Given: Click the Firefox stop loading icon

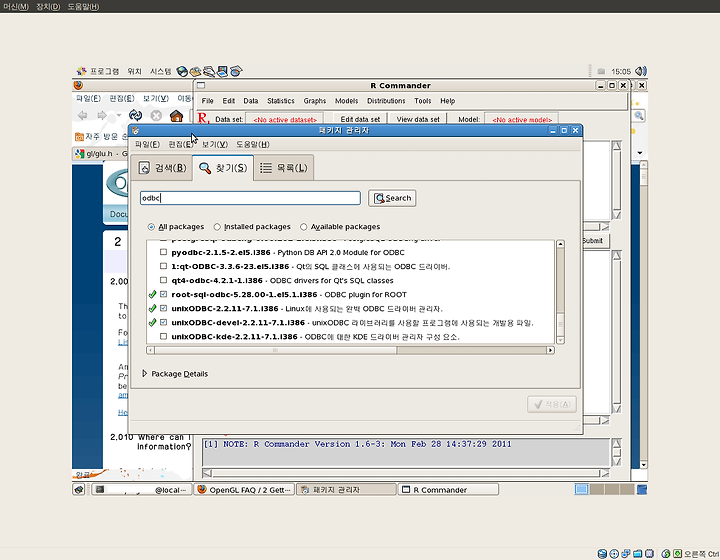Looking at the screenshot, I should (x=156, y=116).
